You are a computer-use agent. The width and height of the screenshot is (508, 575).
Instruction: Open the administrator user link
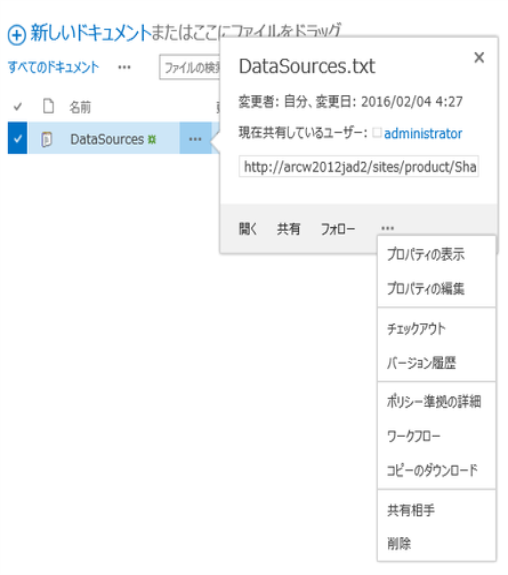[423, 133]
